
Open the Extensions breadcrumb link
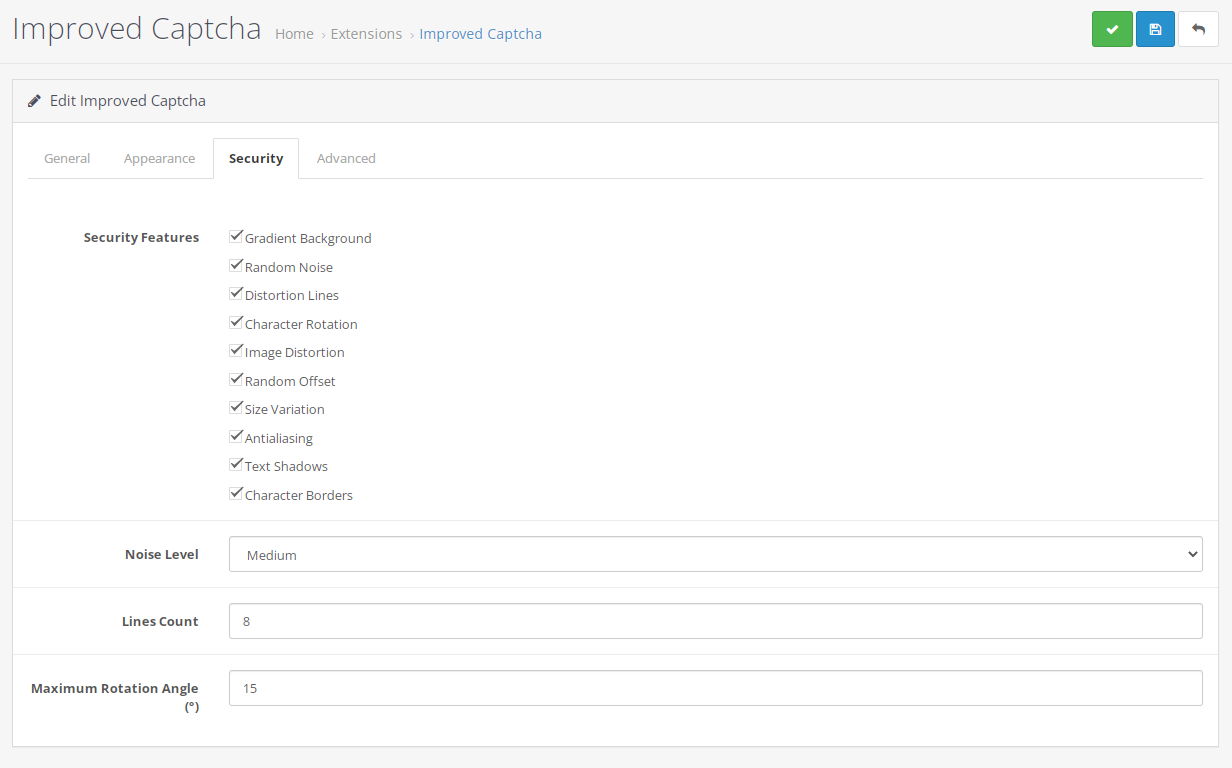[366, 34]
